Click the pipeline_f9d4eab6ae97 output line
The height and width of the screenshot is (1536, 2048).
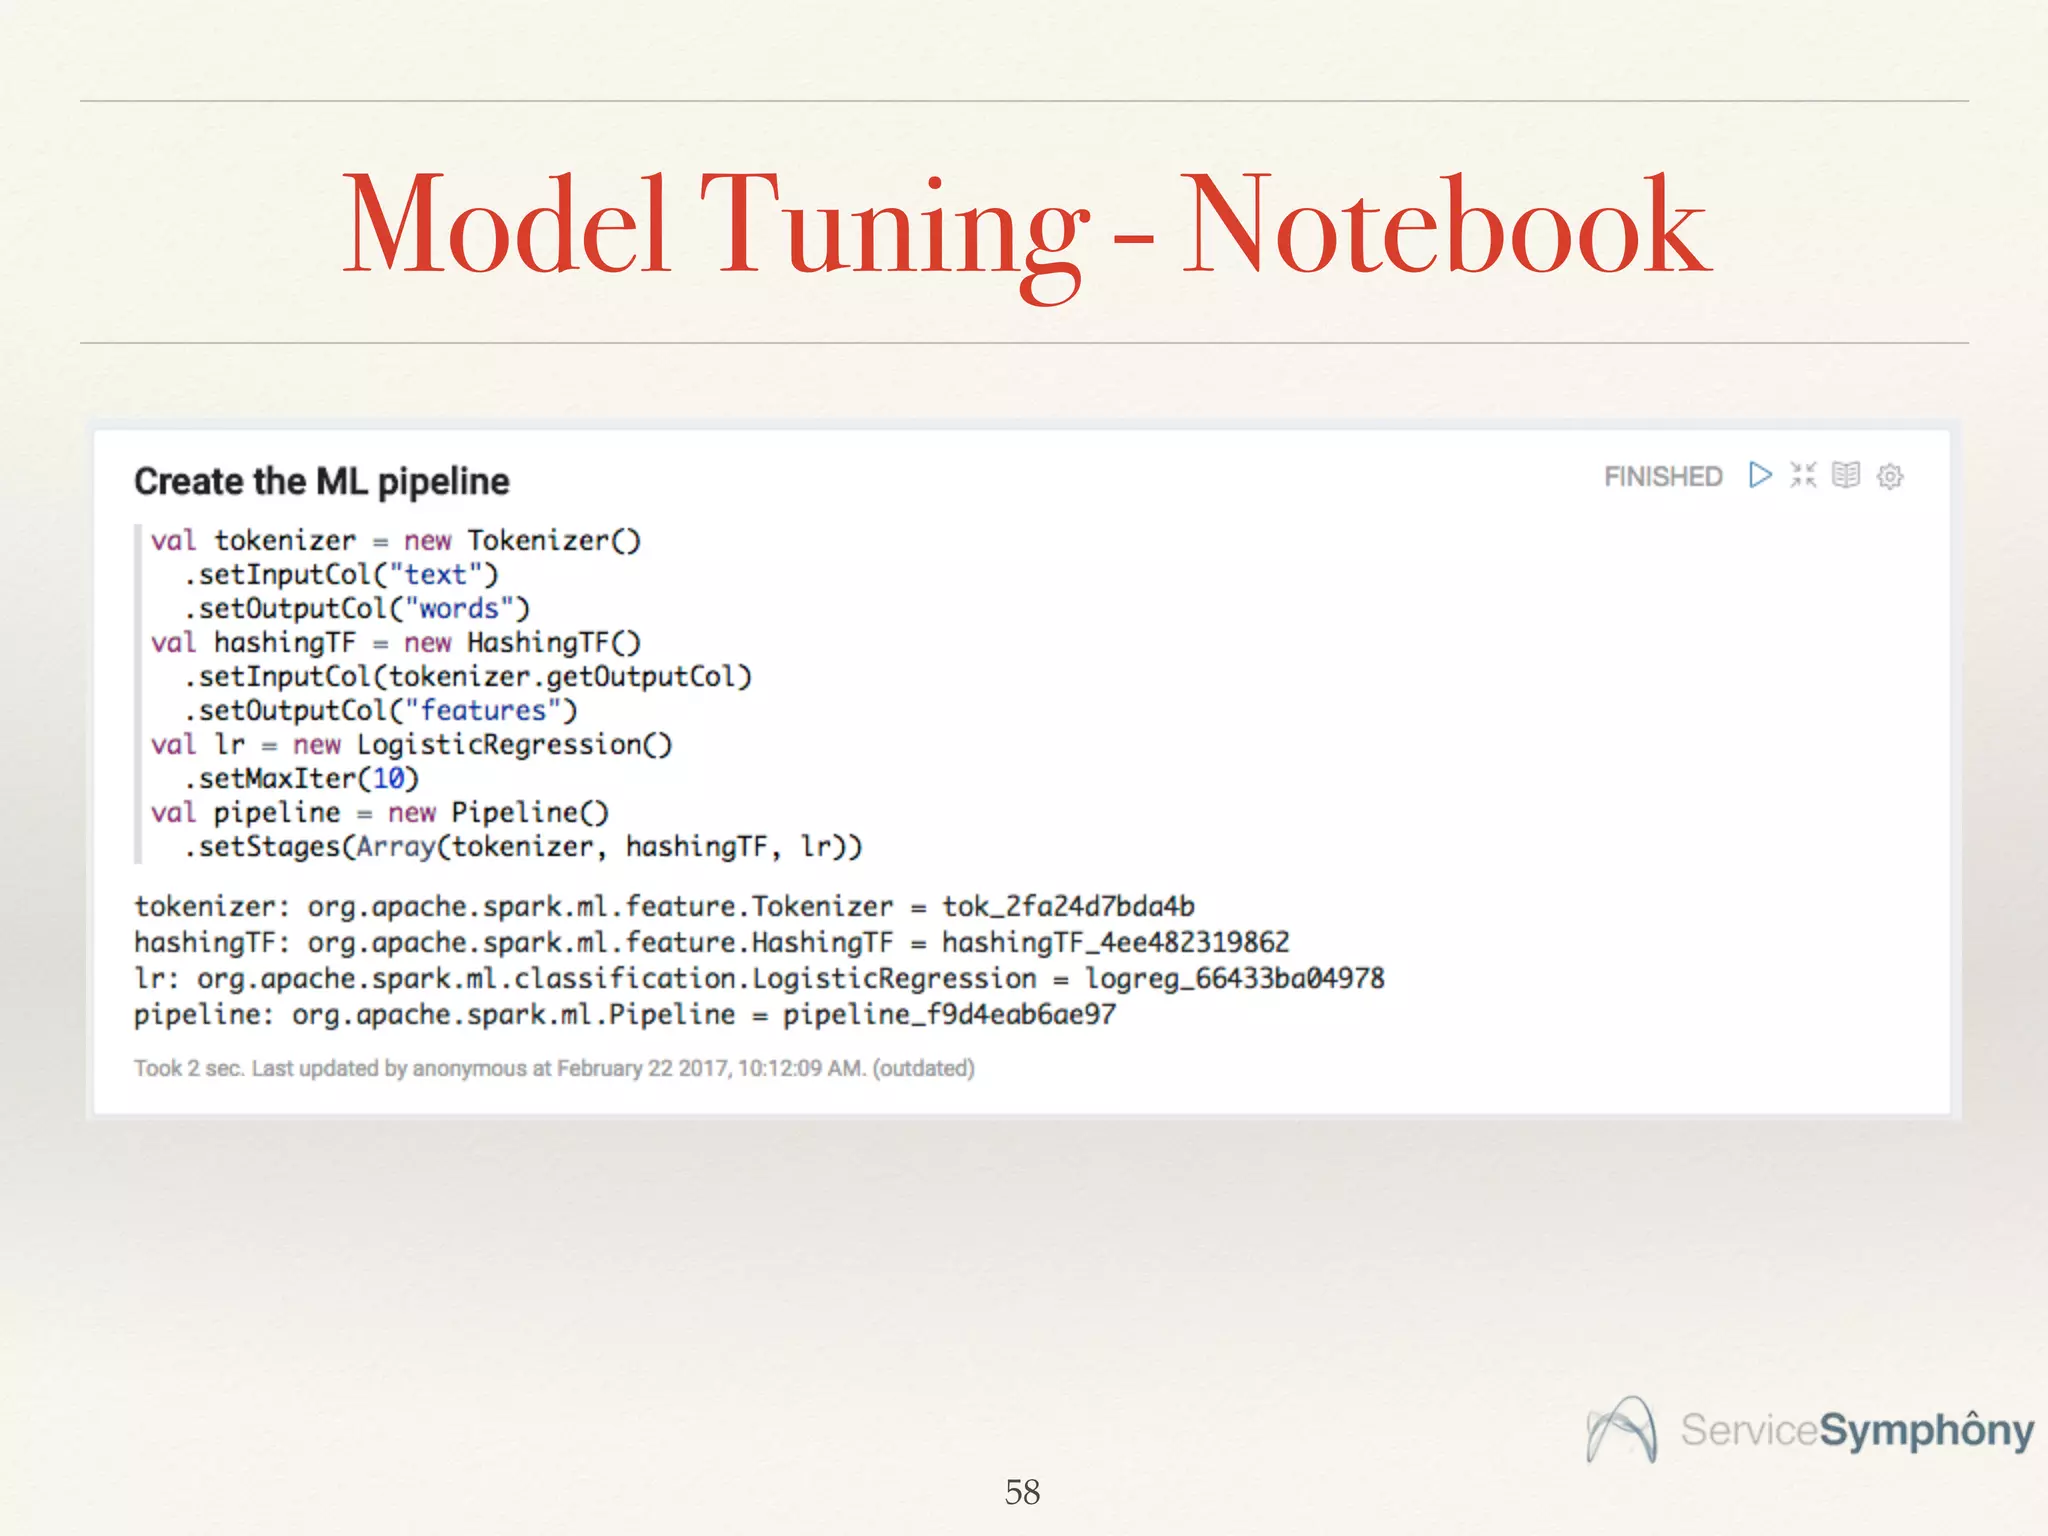click(624, 1015)
